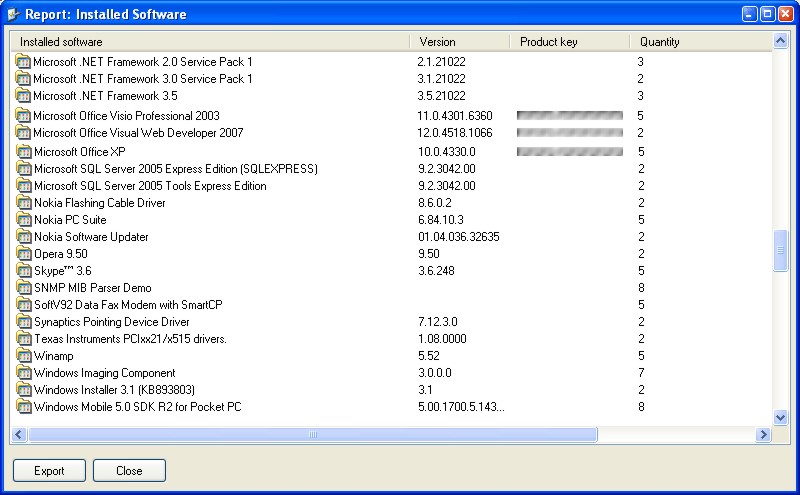Viewport: 800px width, 495px height.
Task: Click icon of SQL Server 2005 Express Edition (SQLEXPRESS)
Action: point(23,168)
